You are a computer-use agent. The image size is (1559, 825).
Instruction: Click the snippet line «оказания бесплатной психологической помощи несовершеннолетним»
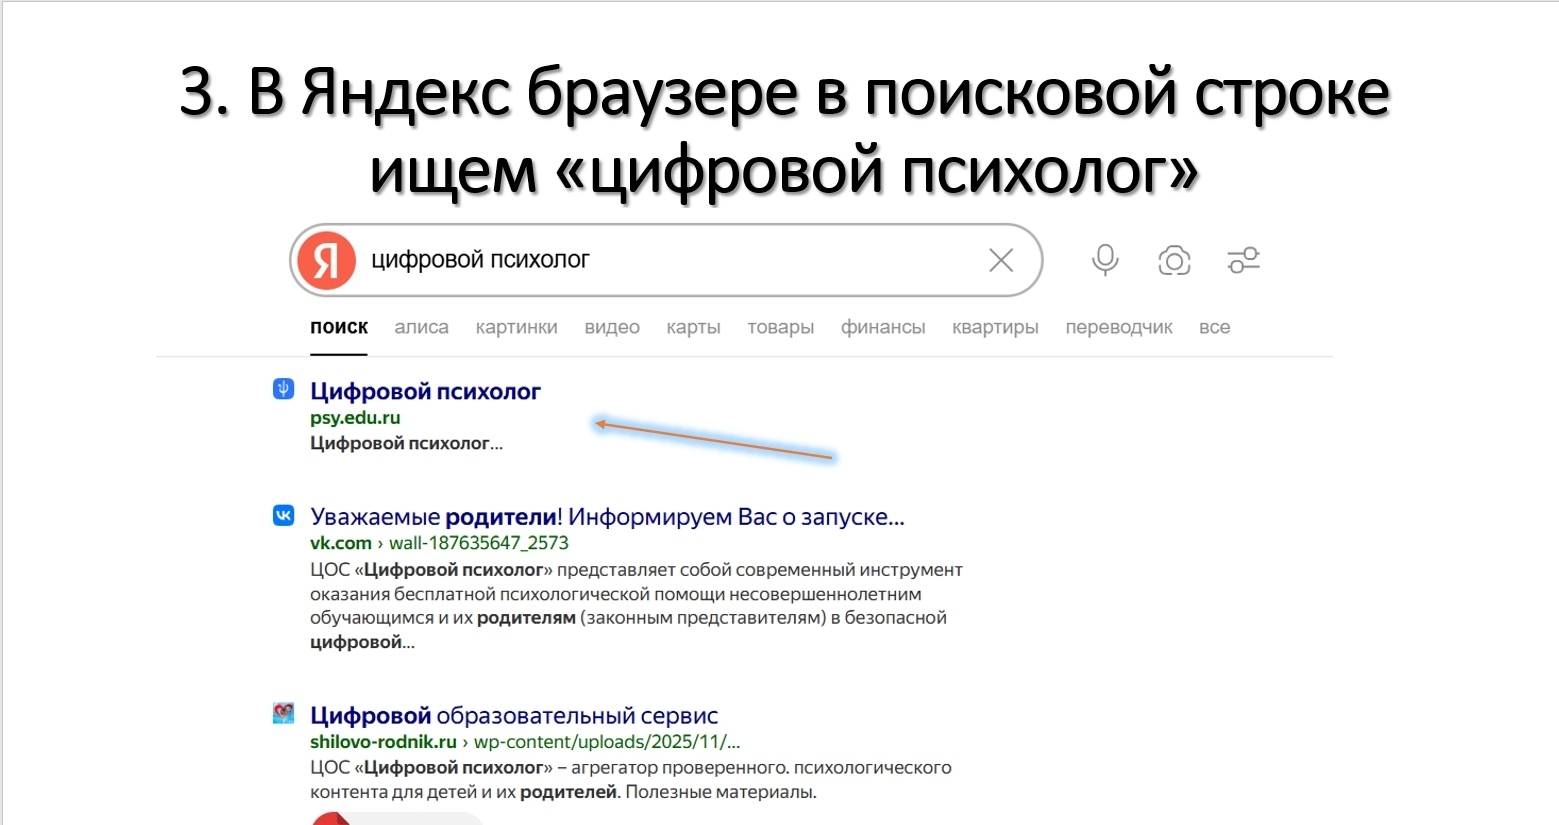616,594
